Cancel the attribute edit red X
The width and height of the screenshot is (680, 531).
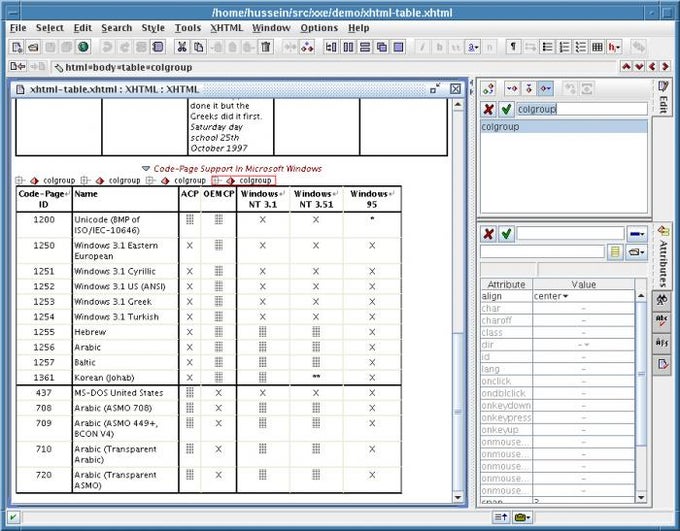pyautogui.click(x=489, y=234)
